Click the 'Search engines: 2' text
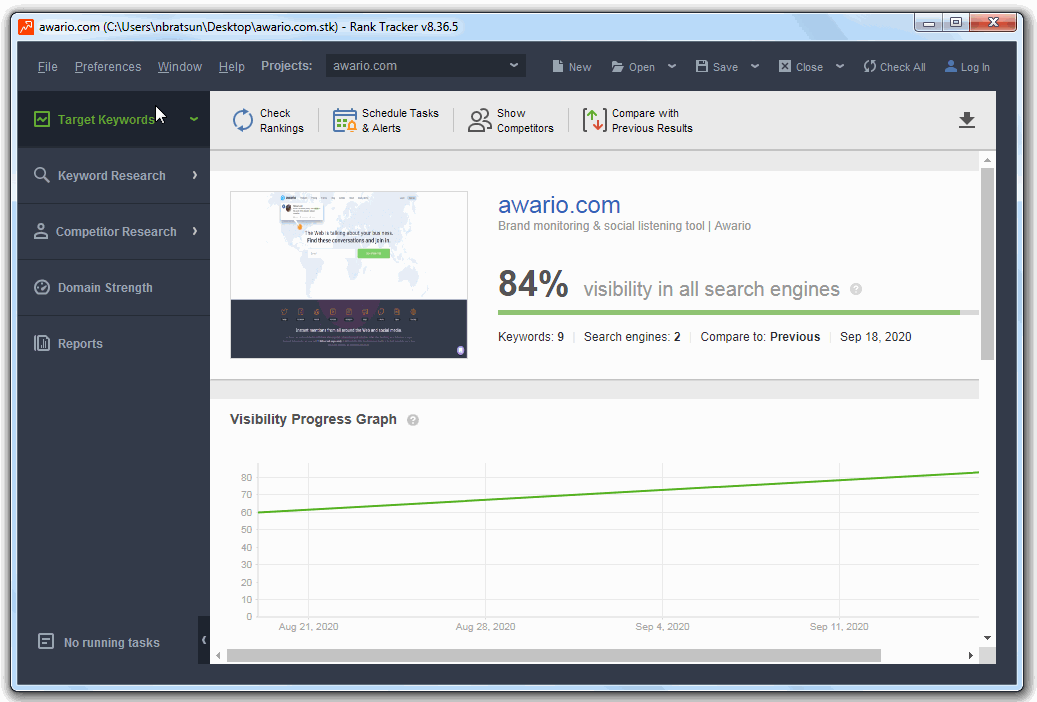Viewport: 1037px width, 702px height. tap(632, 337)
